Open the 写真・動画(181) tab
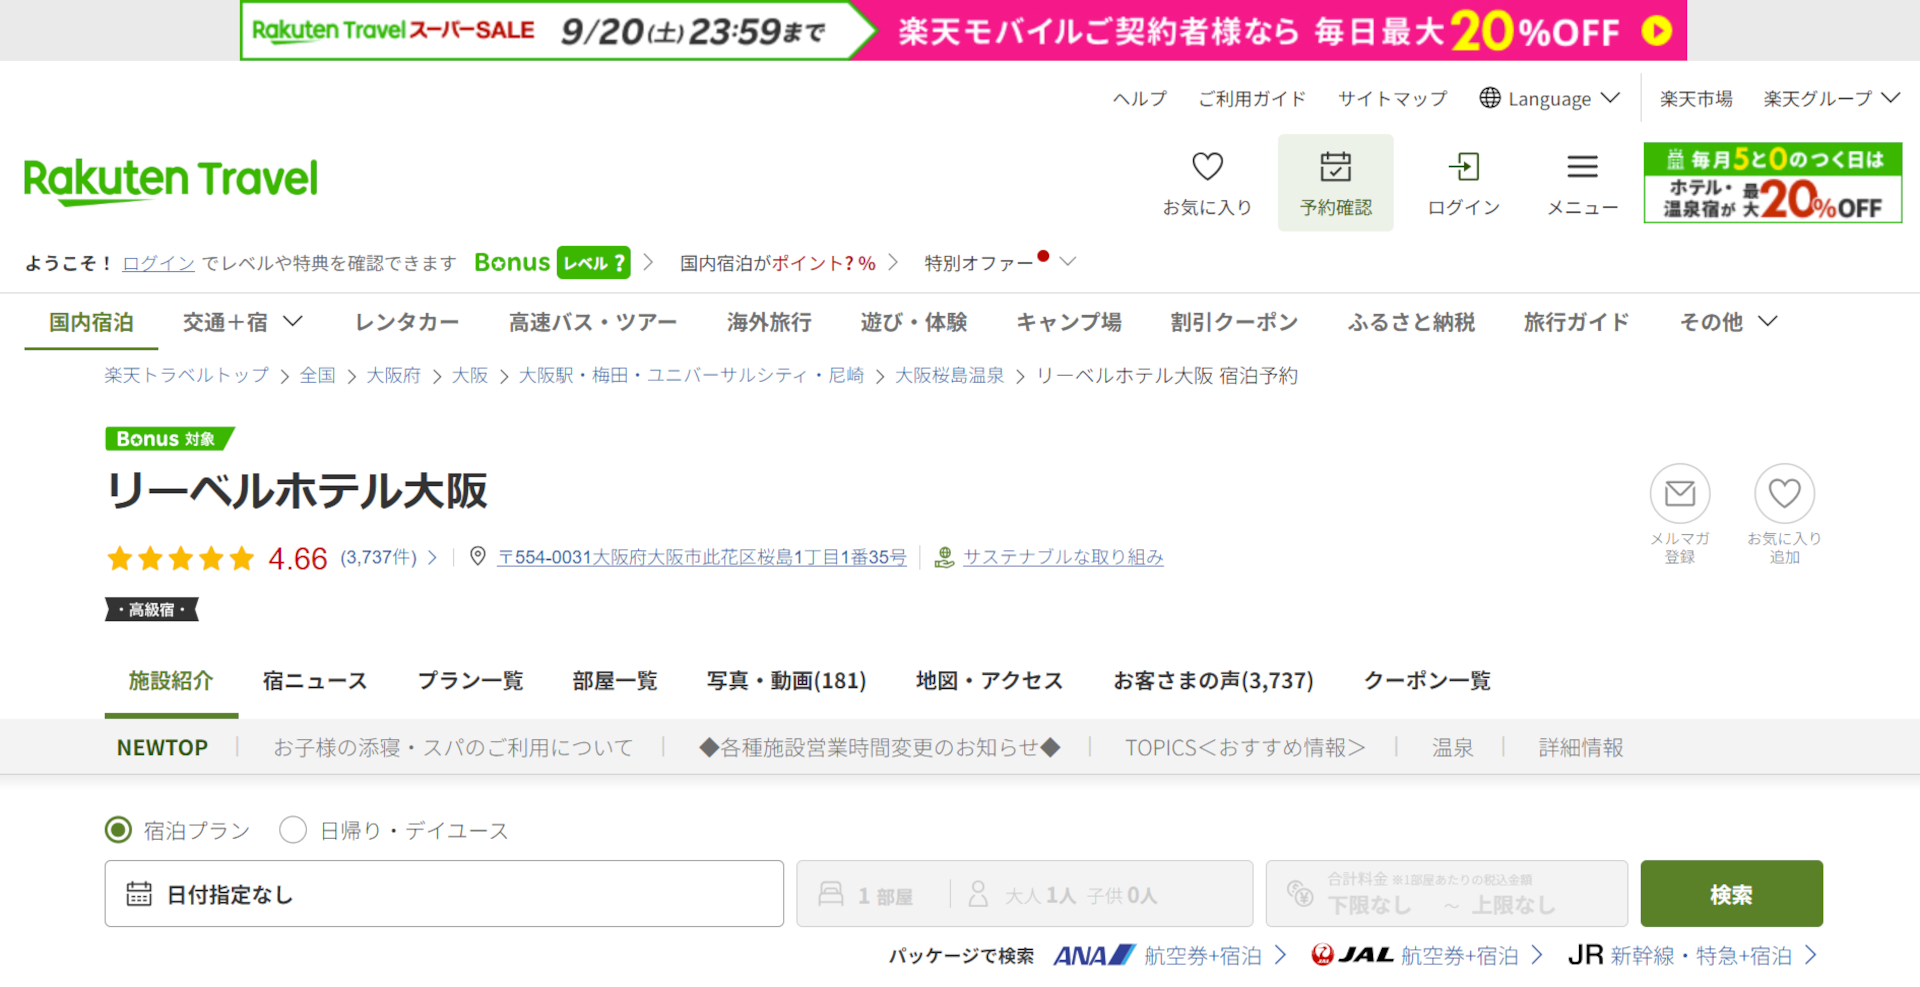This screenshot has width=1920, height=987. click(x=786, y=681)
